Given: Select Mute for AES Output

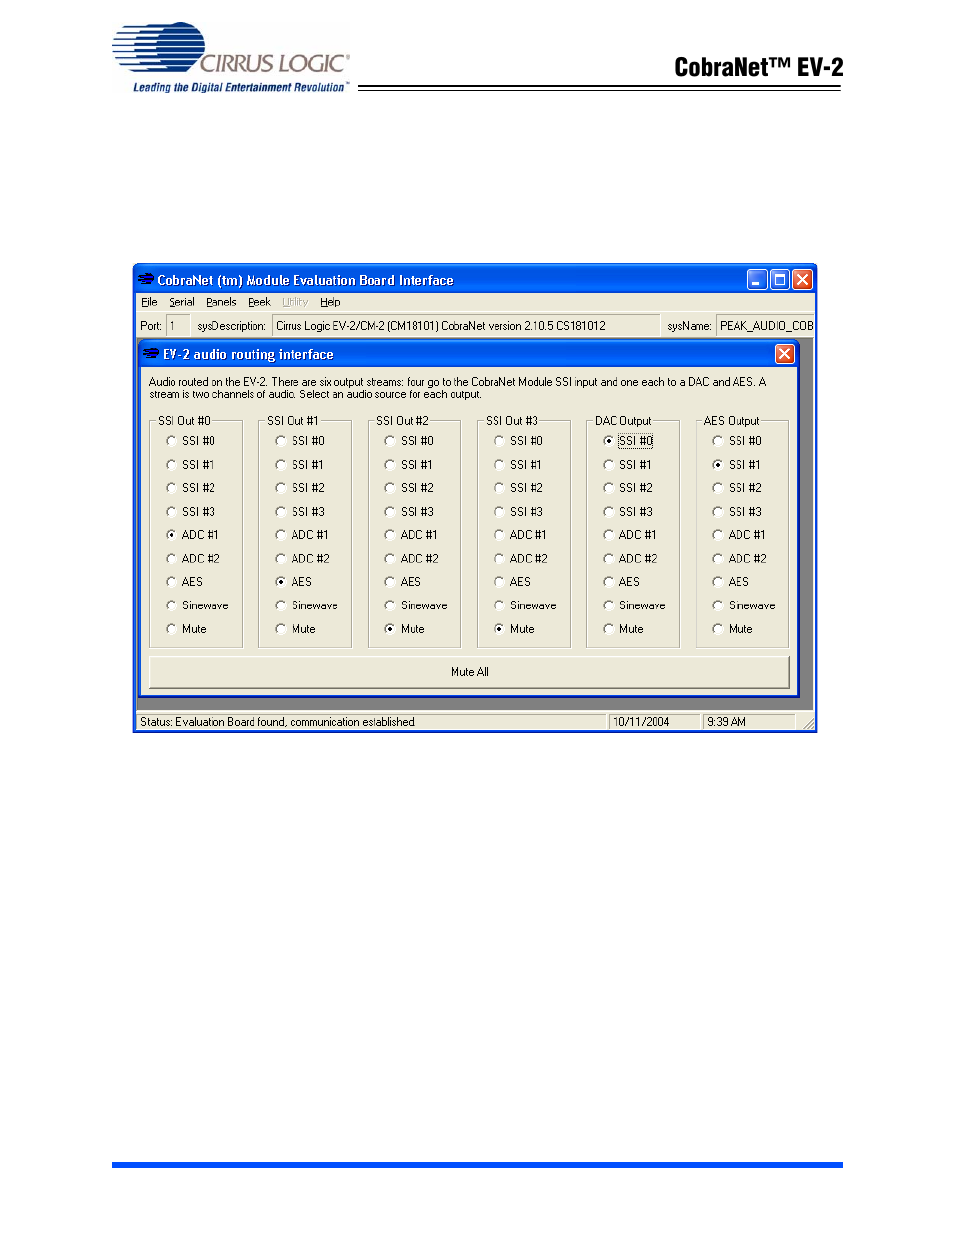Looking at the screenshot, I should (x=718, y=629).
